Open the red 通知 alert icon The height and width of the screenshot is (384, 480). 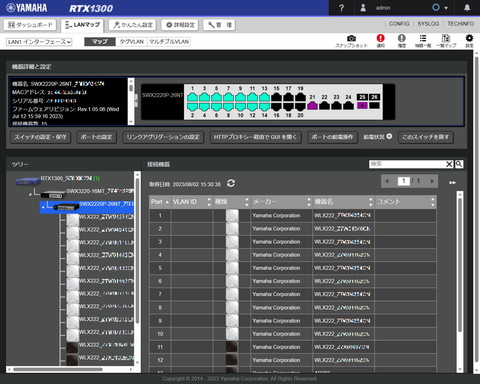click(380, 38)
